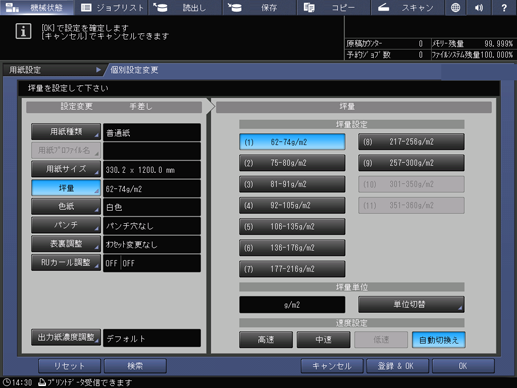This screenshot has height=388, width=517.
Task: Select weight (7) 177-216g/m2
Action: coord(292,269)
